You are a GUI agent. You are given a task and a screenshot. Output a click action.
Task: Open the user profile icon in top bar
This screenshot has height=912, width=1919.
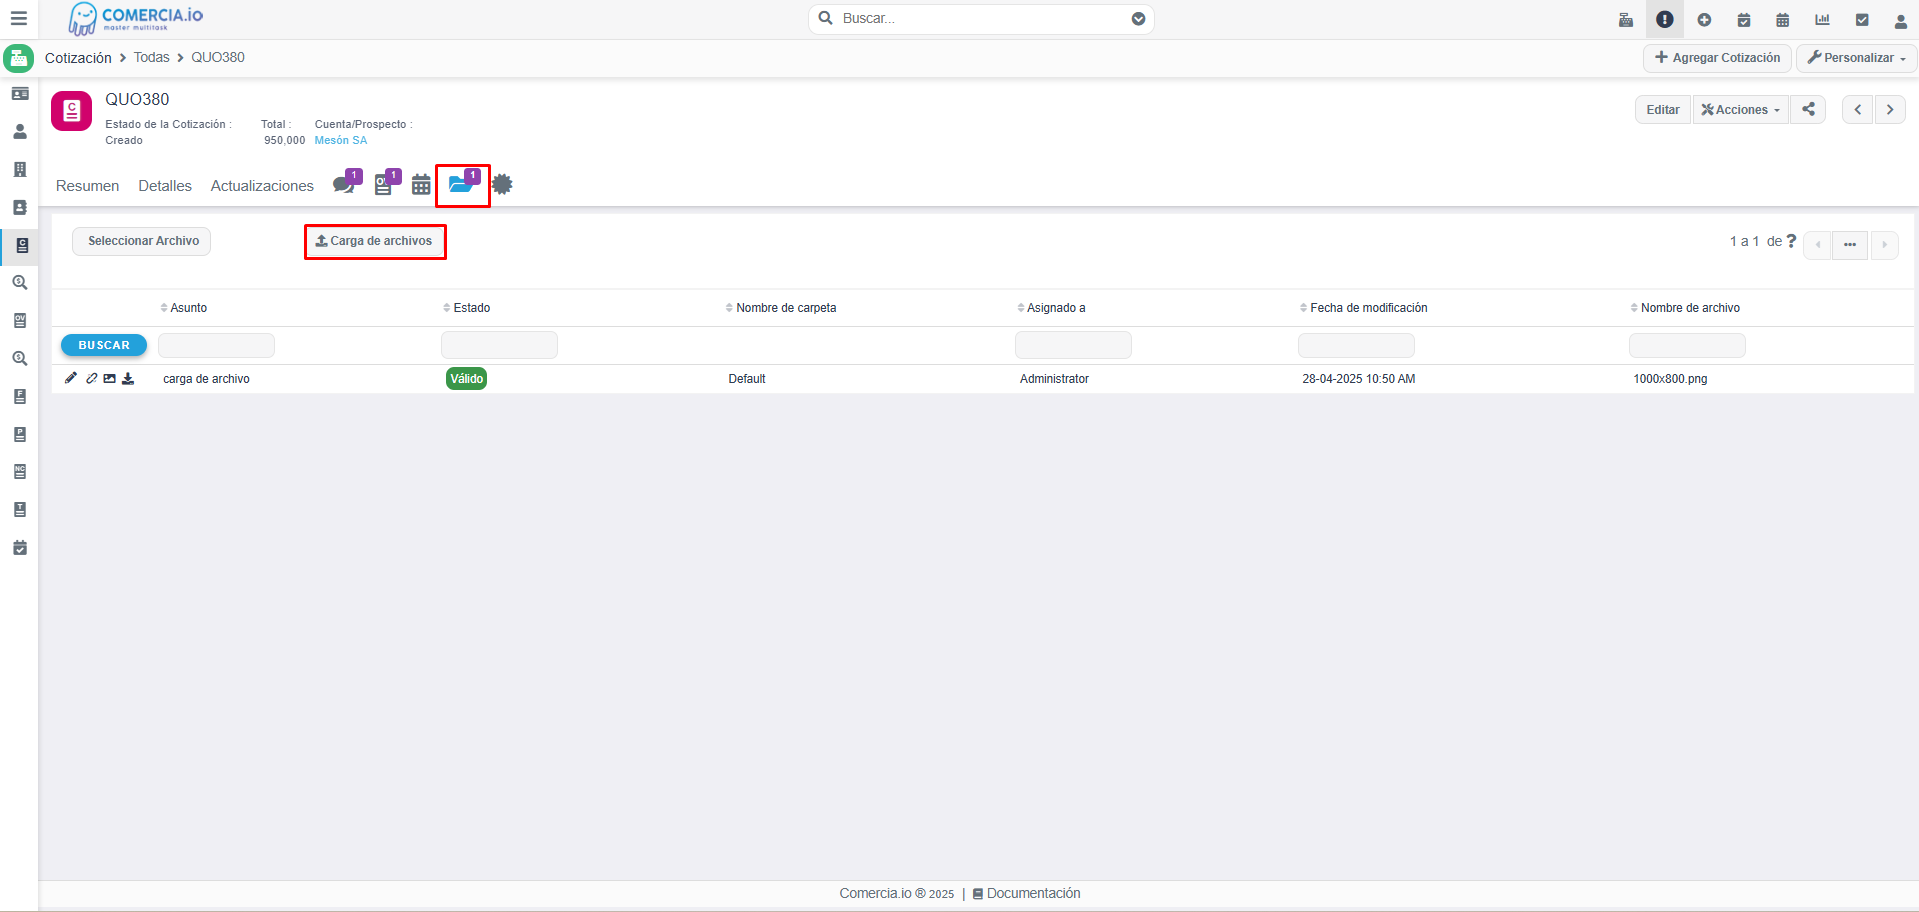tap(1900, 20)
